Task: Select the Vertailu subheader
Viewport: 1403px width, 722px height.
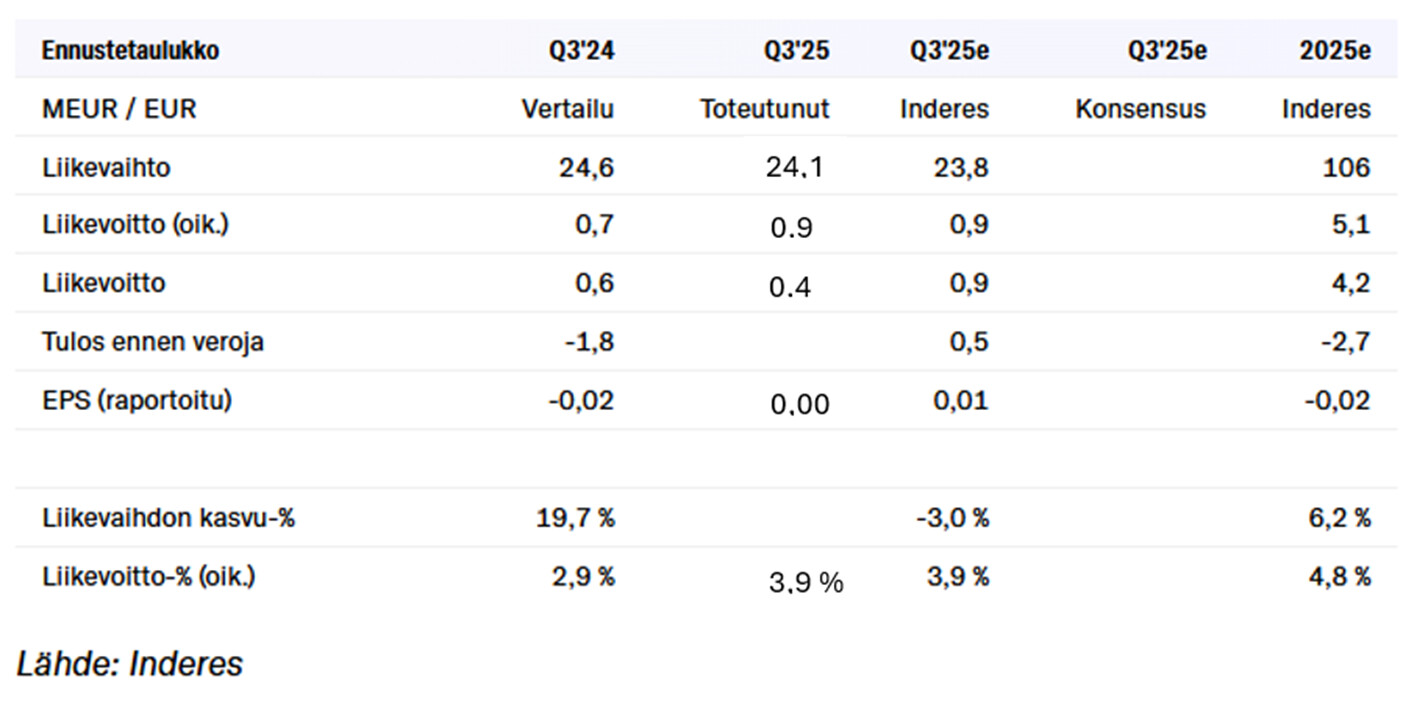Action: (x=567, y=109)
